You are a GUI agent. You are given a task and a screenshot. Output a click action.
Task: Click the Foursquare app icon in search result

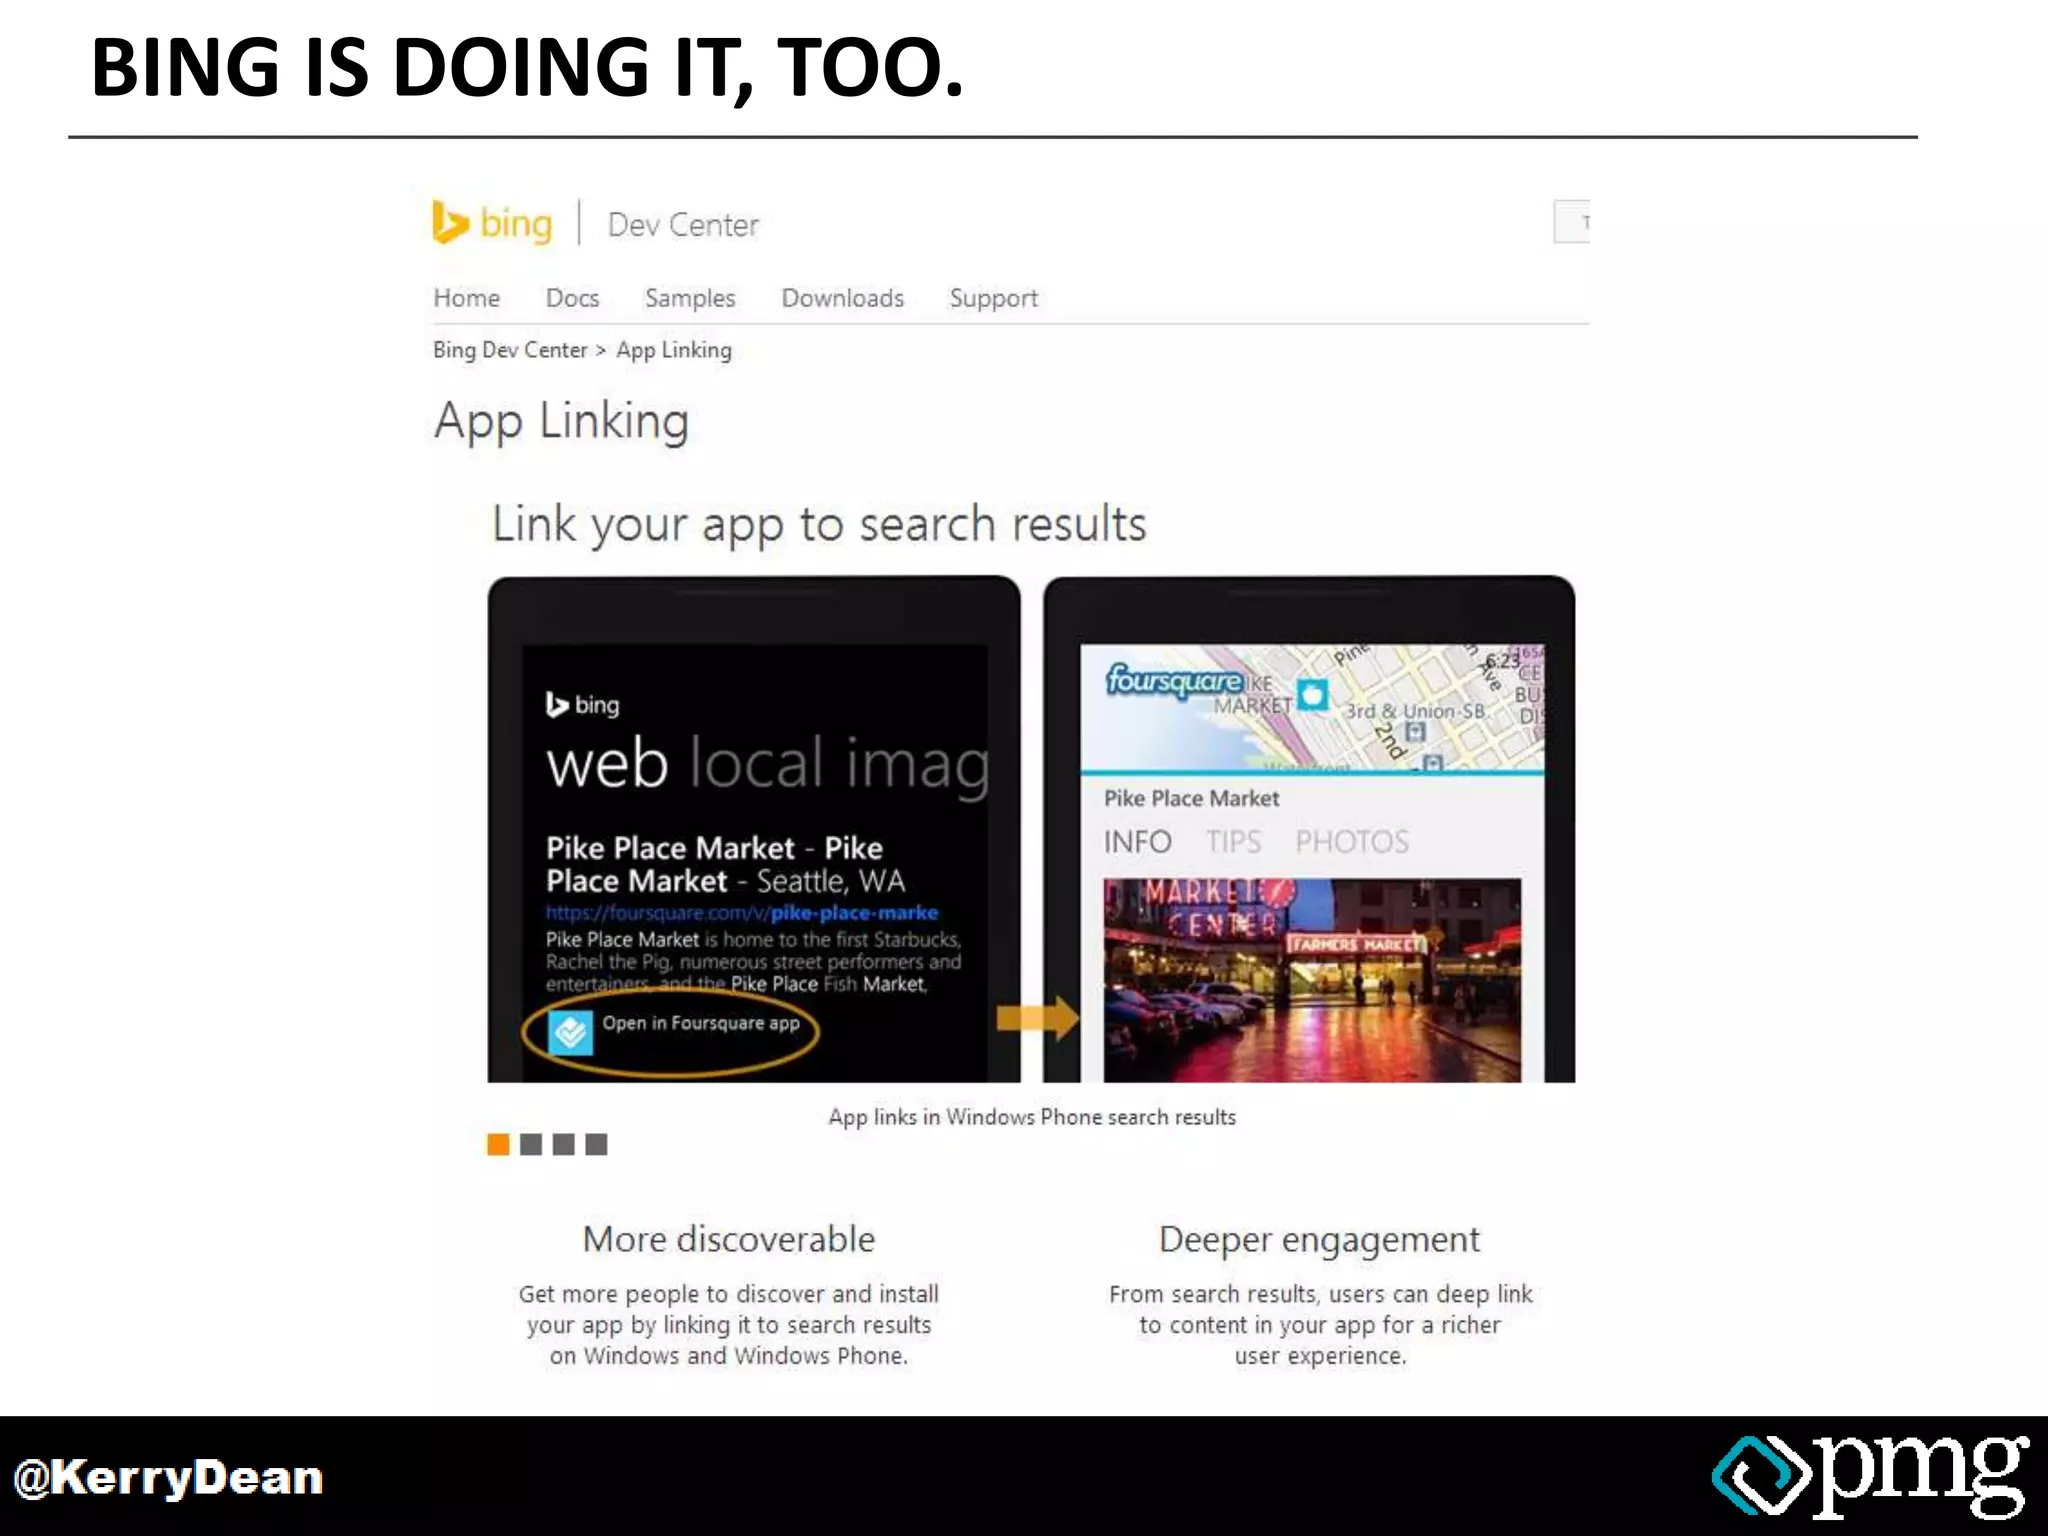571,1032
